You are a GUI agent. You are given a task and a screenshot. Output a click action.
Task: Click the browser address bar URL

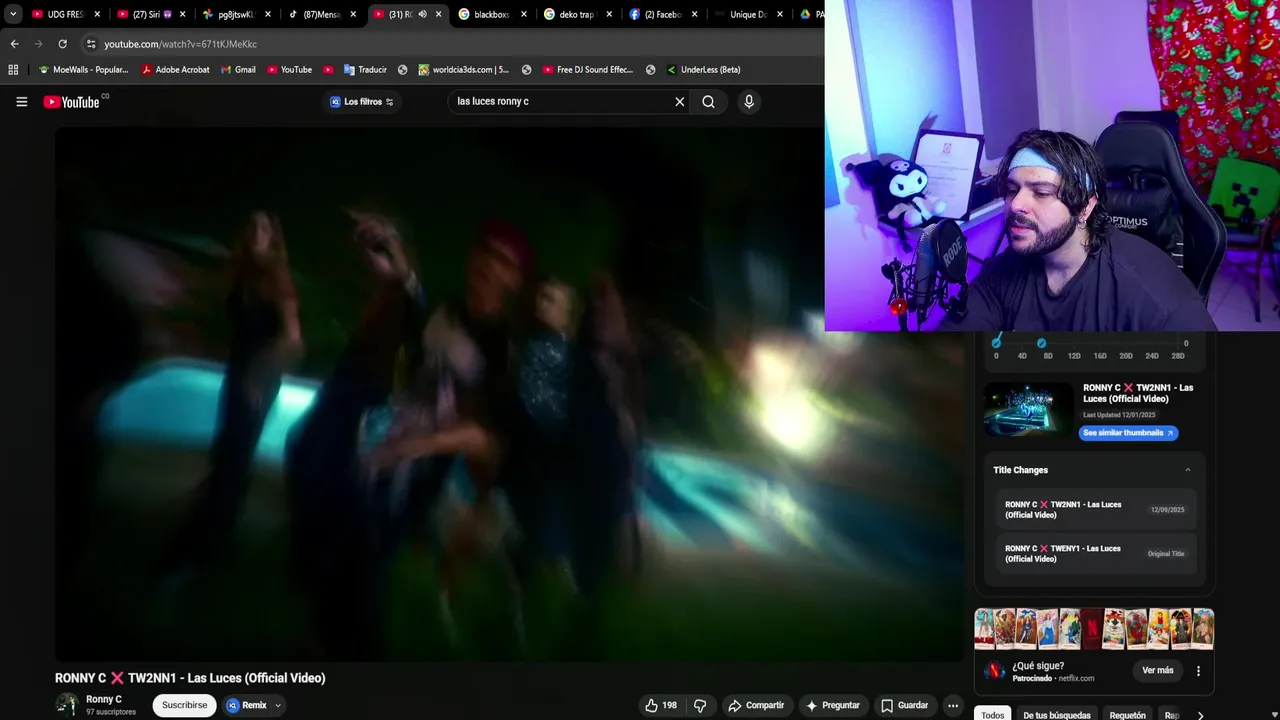tap(181, 44)
